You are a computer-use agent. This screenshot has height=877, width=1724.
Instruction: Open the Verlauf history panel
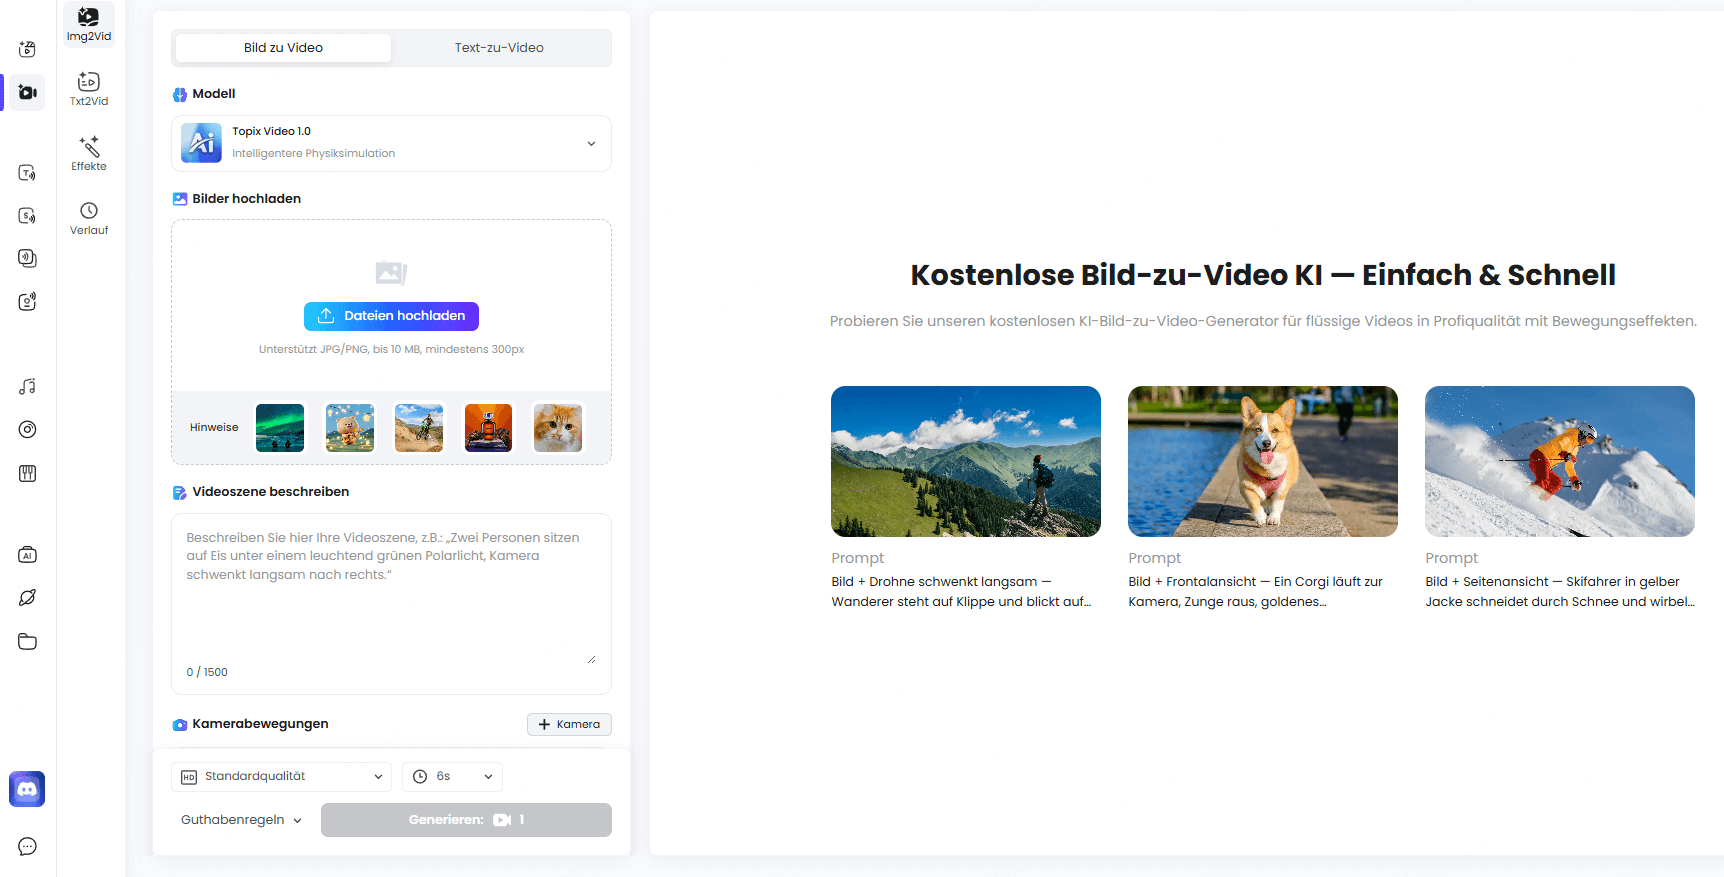[89, 217]
